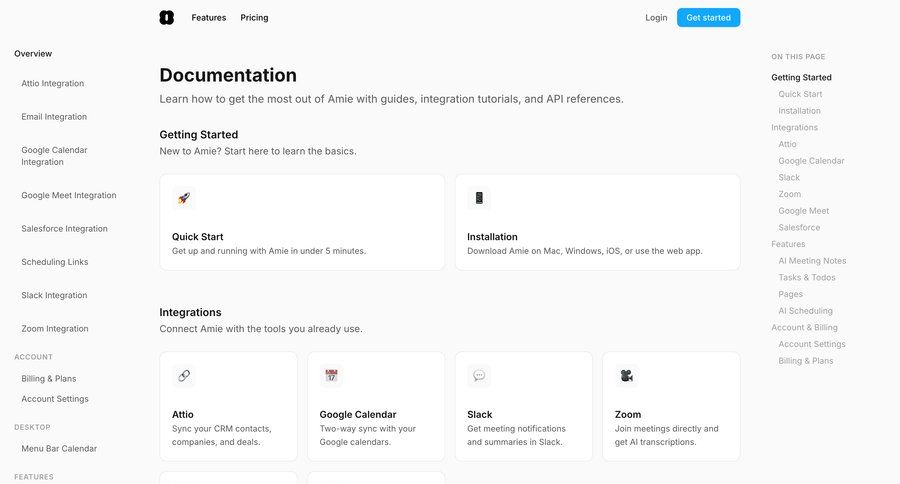Open Attio Integration in the sidebar

coord(53,83)
